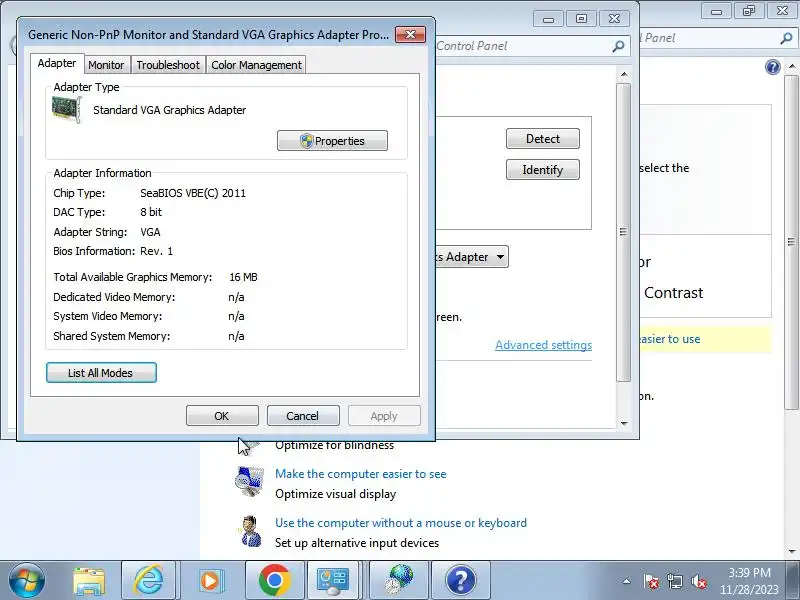
Task: Click List All Modes button
Action: tap(101, 373)
